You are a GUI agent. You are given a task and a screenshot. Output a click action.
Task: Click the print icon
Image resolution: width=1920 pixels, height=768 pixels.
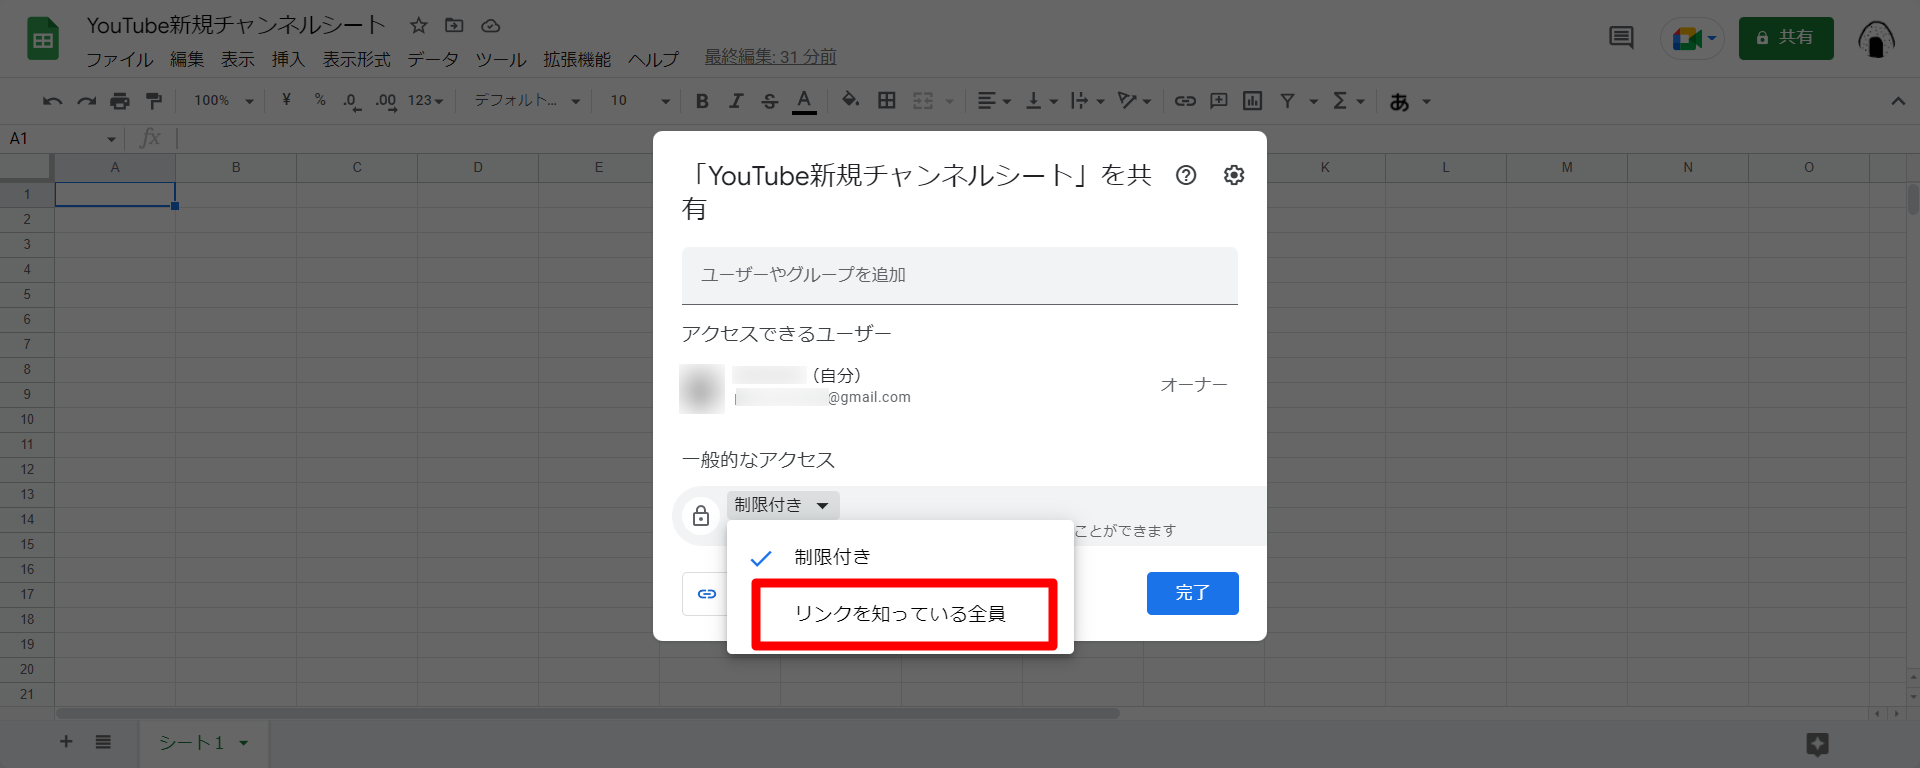120,101
